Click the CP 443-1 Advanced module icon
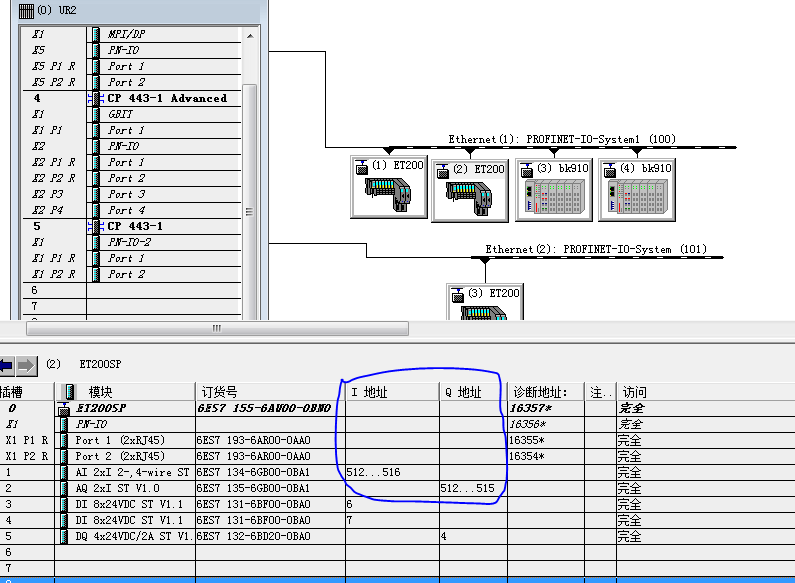The height and width of the screenshot is (583, 795). tap(96, 98)
